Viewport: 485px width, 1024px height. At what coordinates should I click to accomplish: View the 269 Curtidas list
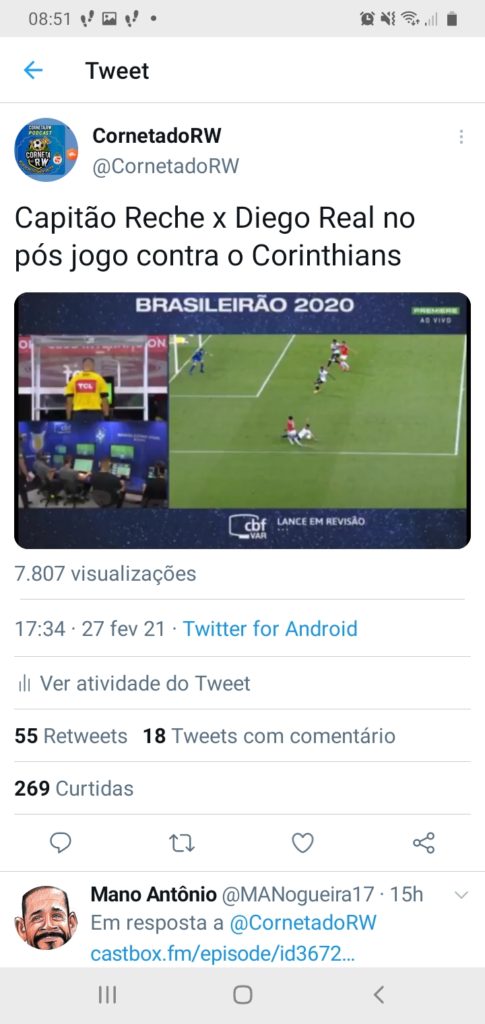coord(74,788)
